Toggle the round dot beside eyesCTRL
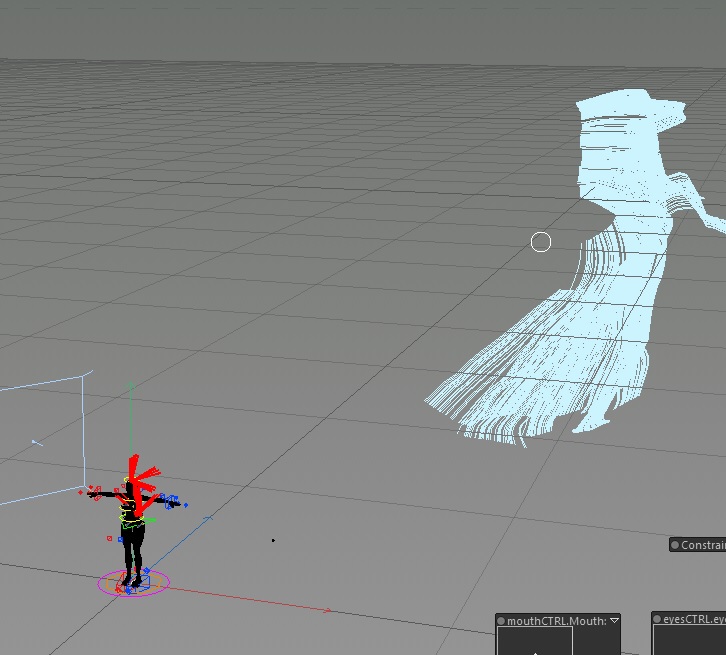The image size is (726, 655). click(657, 620)
